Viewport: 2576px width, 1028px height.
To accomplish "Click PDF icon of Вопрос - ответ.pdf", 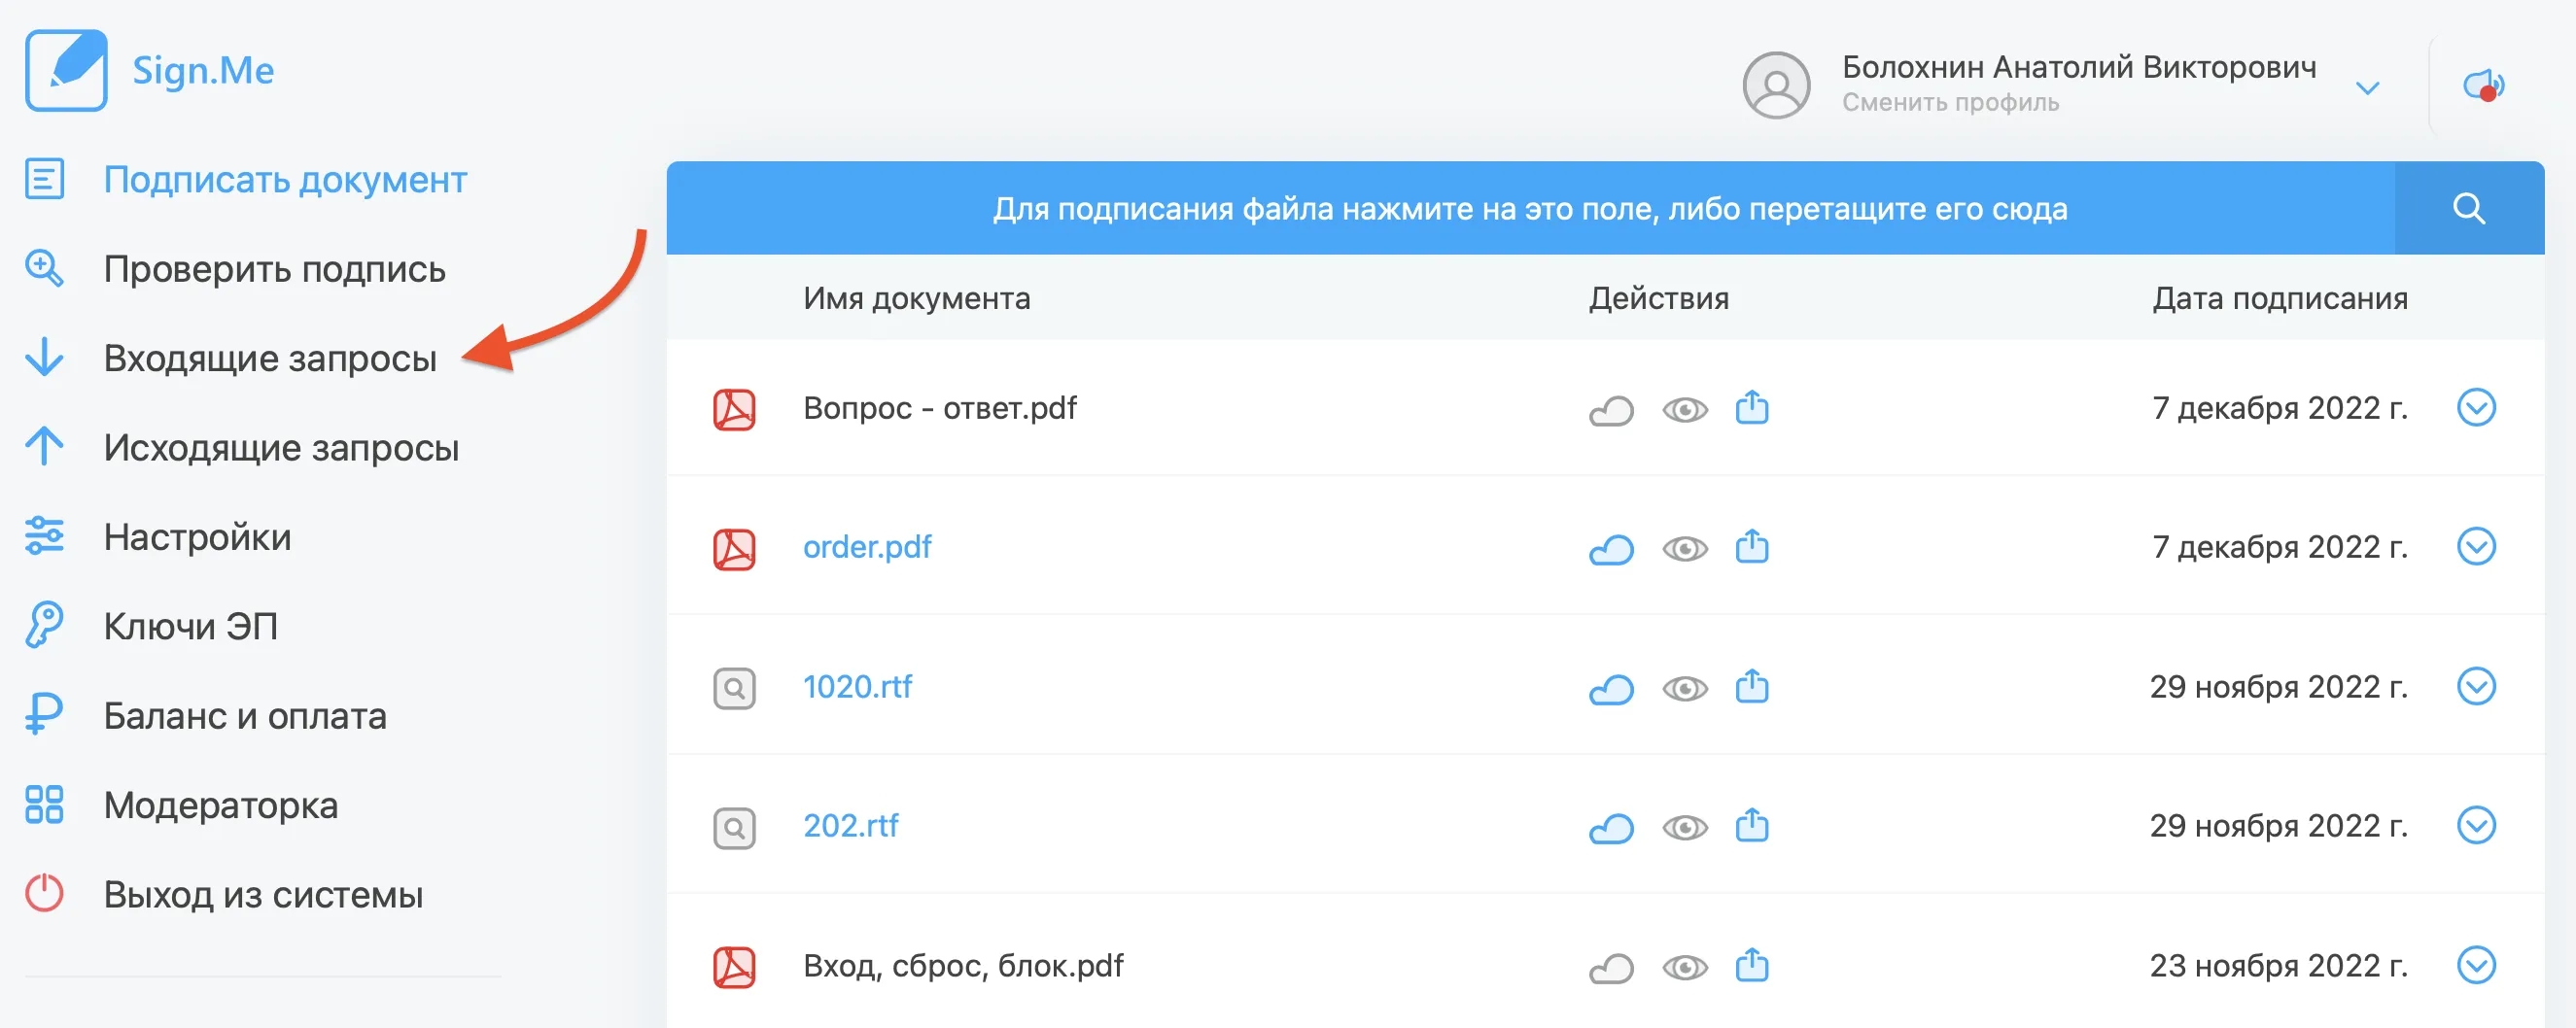I will tap(734, 410).
